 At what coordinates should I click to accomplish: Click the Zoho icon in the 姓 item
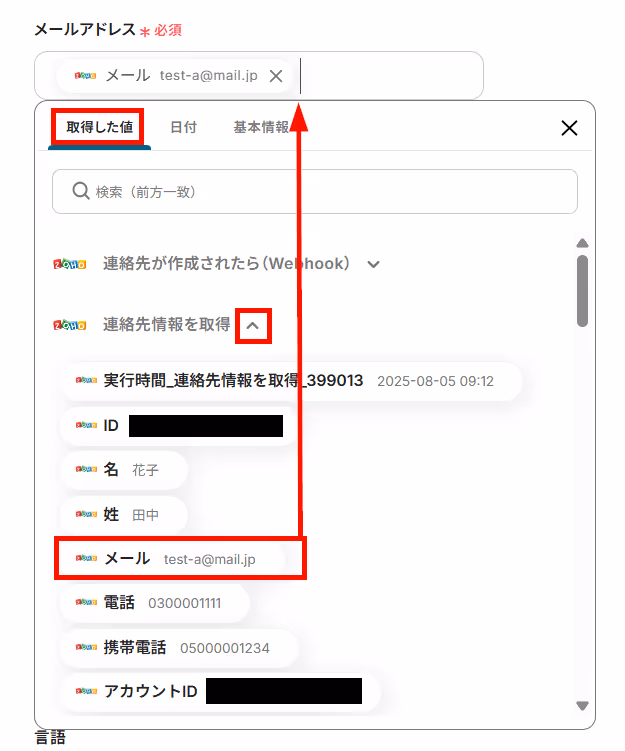point(86,514)
